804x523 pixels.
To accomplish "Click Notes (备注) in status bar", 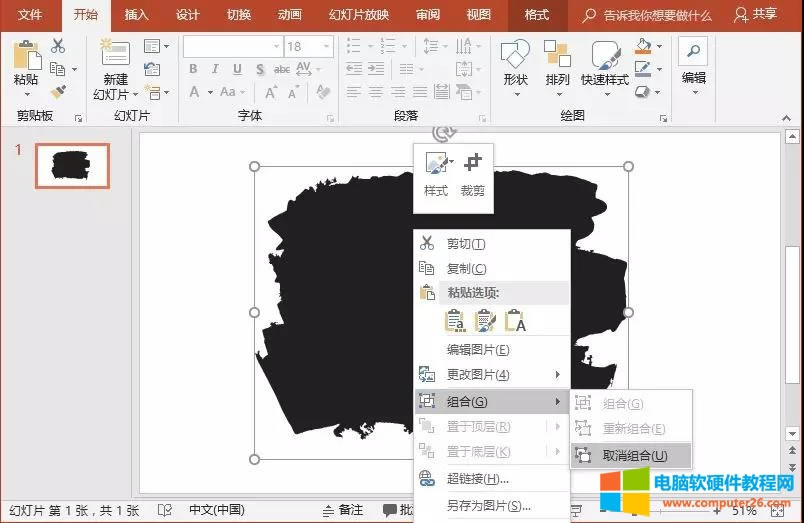I will 342,510.
